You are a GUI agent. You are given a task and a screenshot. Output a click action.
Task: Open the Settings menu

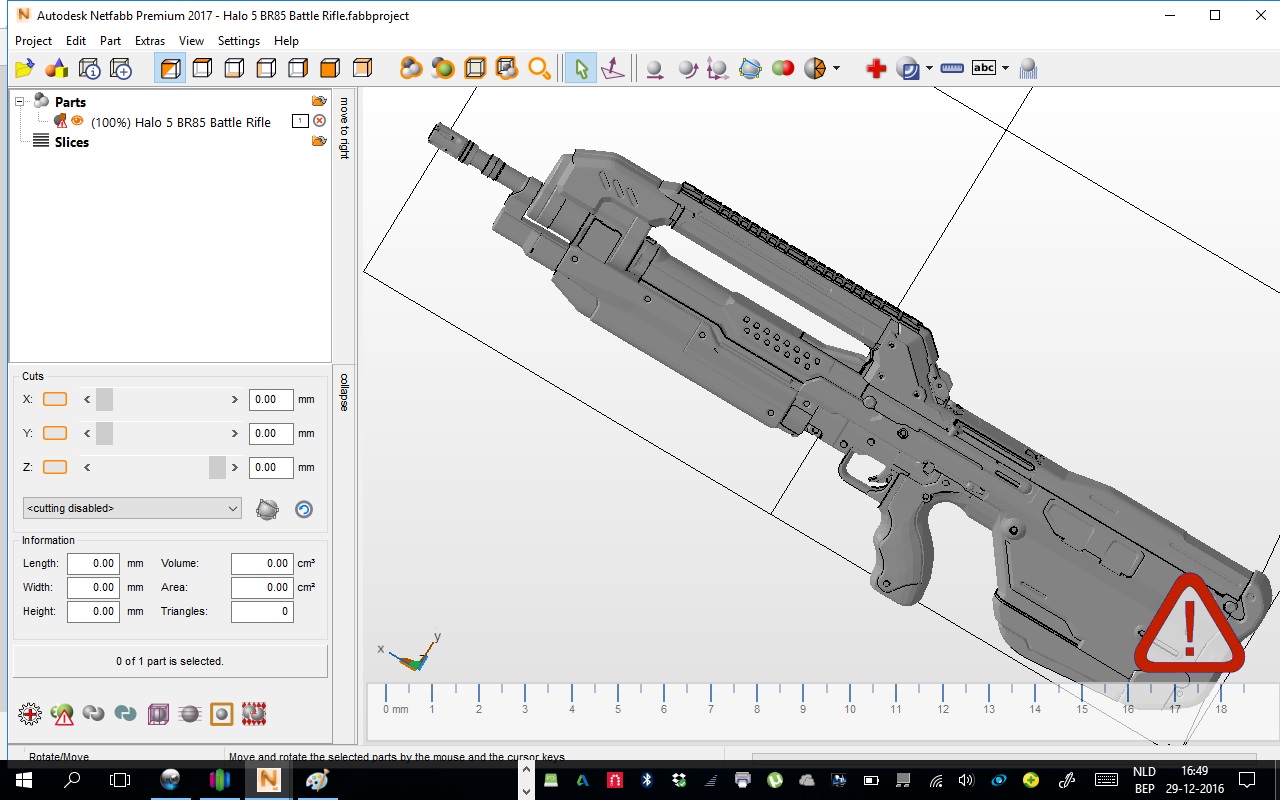click(239, 41)
